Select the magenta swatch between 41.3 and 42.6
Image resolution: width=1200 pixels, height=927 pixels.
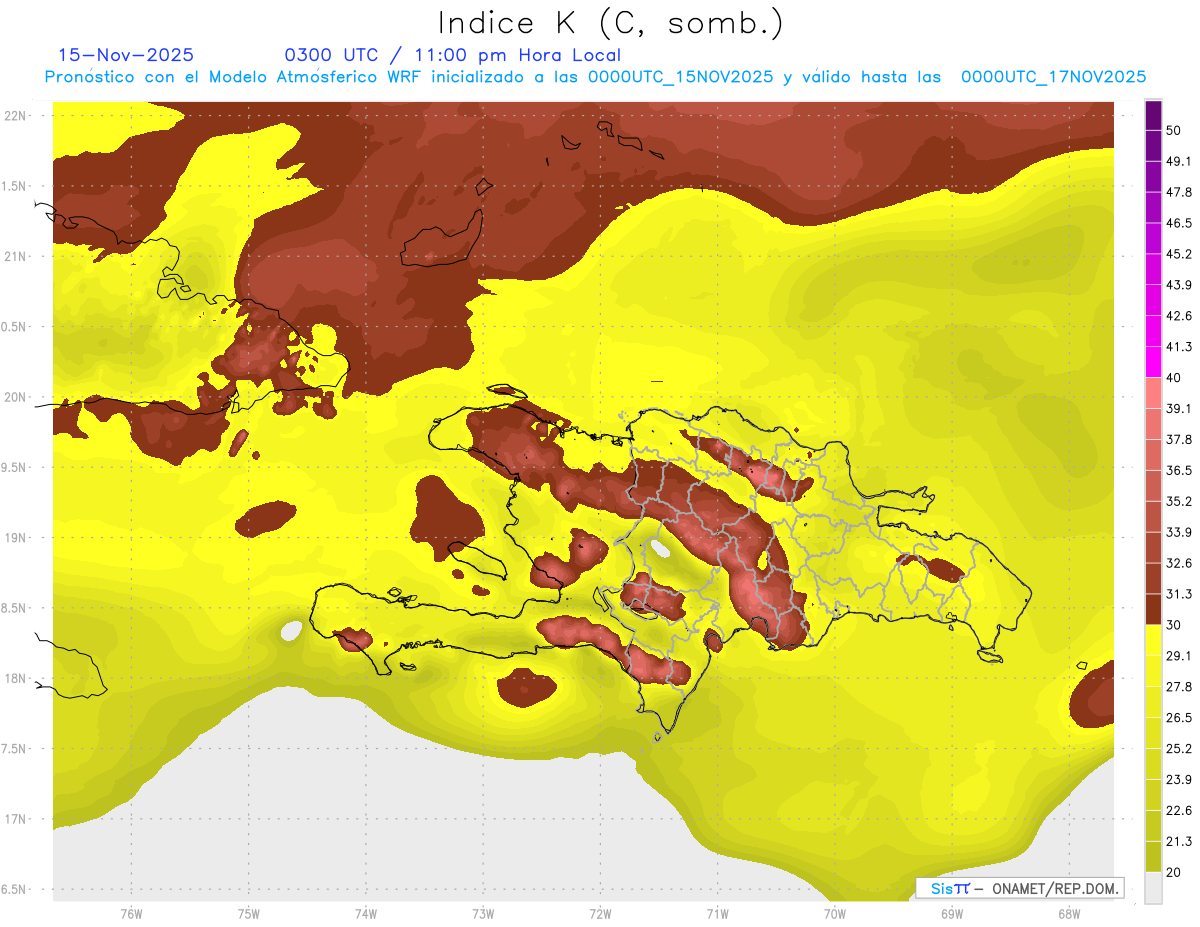point(1154,331)
